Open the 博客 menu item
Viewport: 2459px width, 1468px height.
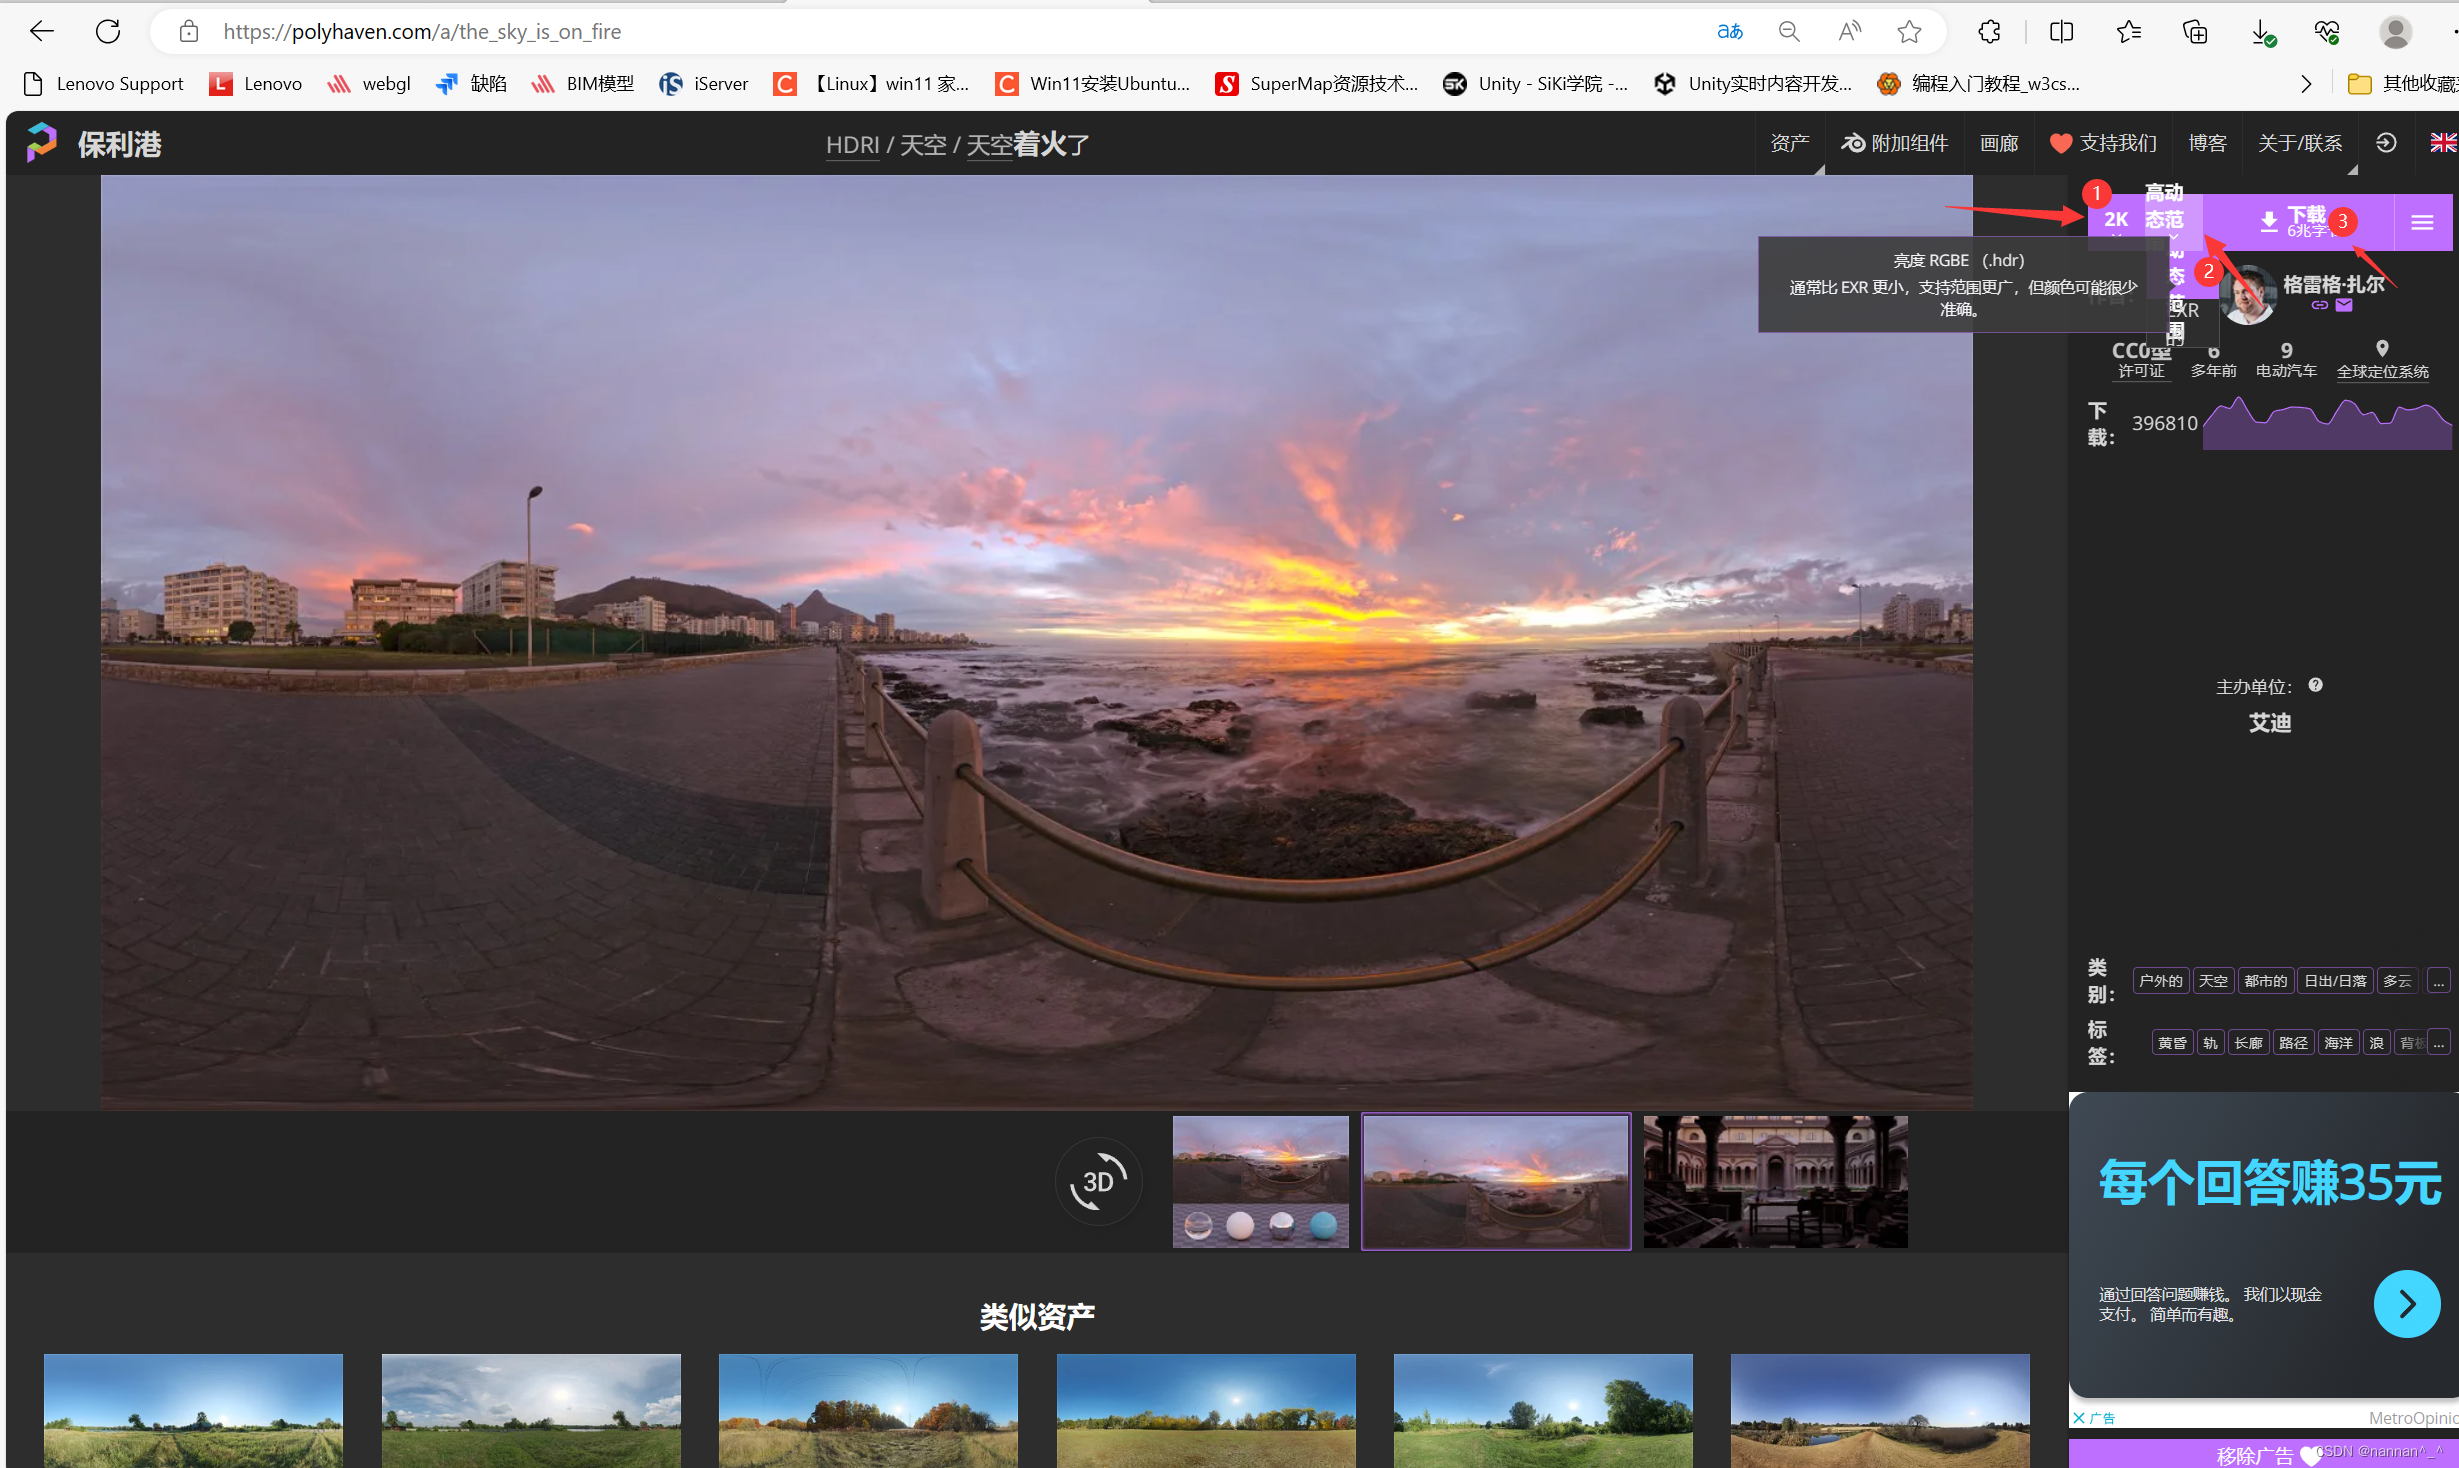pyautogui.click(x=2207, y=143)
